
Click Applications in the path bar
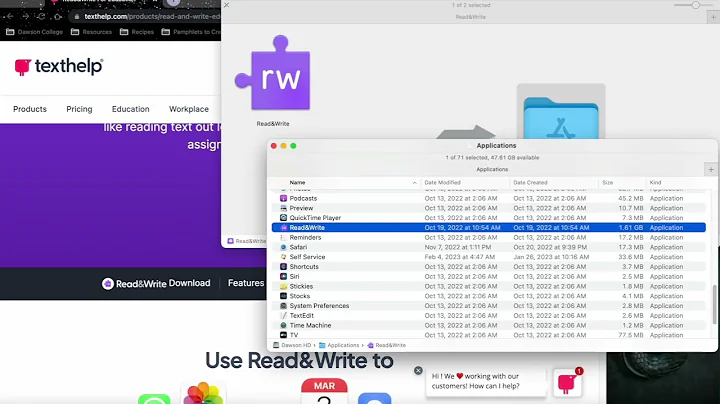(x=339, y=345)
